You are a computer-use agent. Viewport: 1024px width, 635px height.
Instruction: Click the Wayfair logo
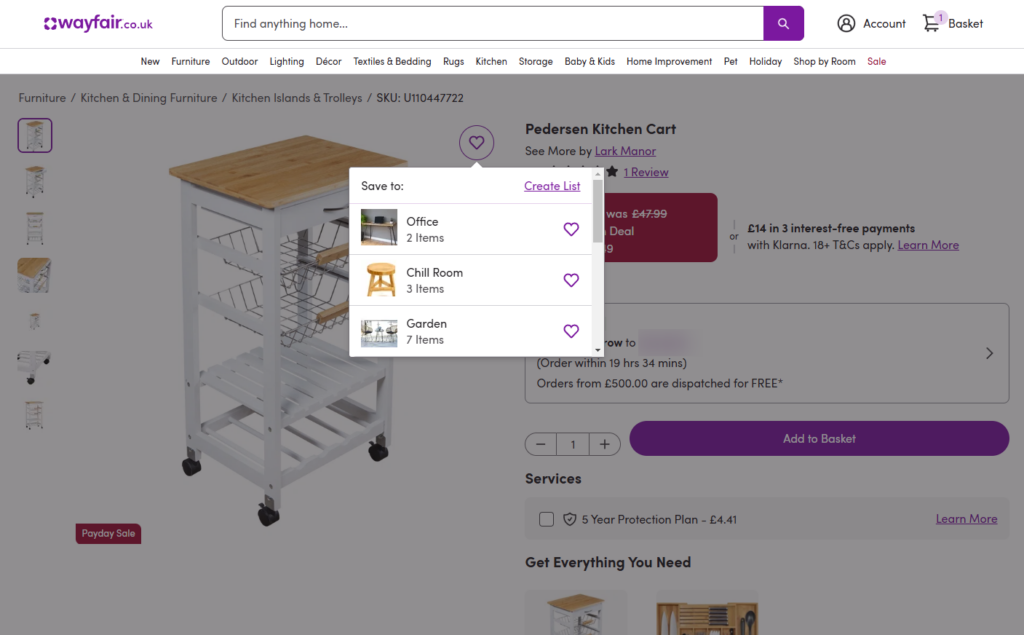pyautogui.click(x=96, y=22)
